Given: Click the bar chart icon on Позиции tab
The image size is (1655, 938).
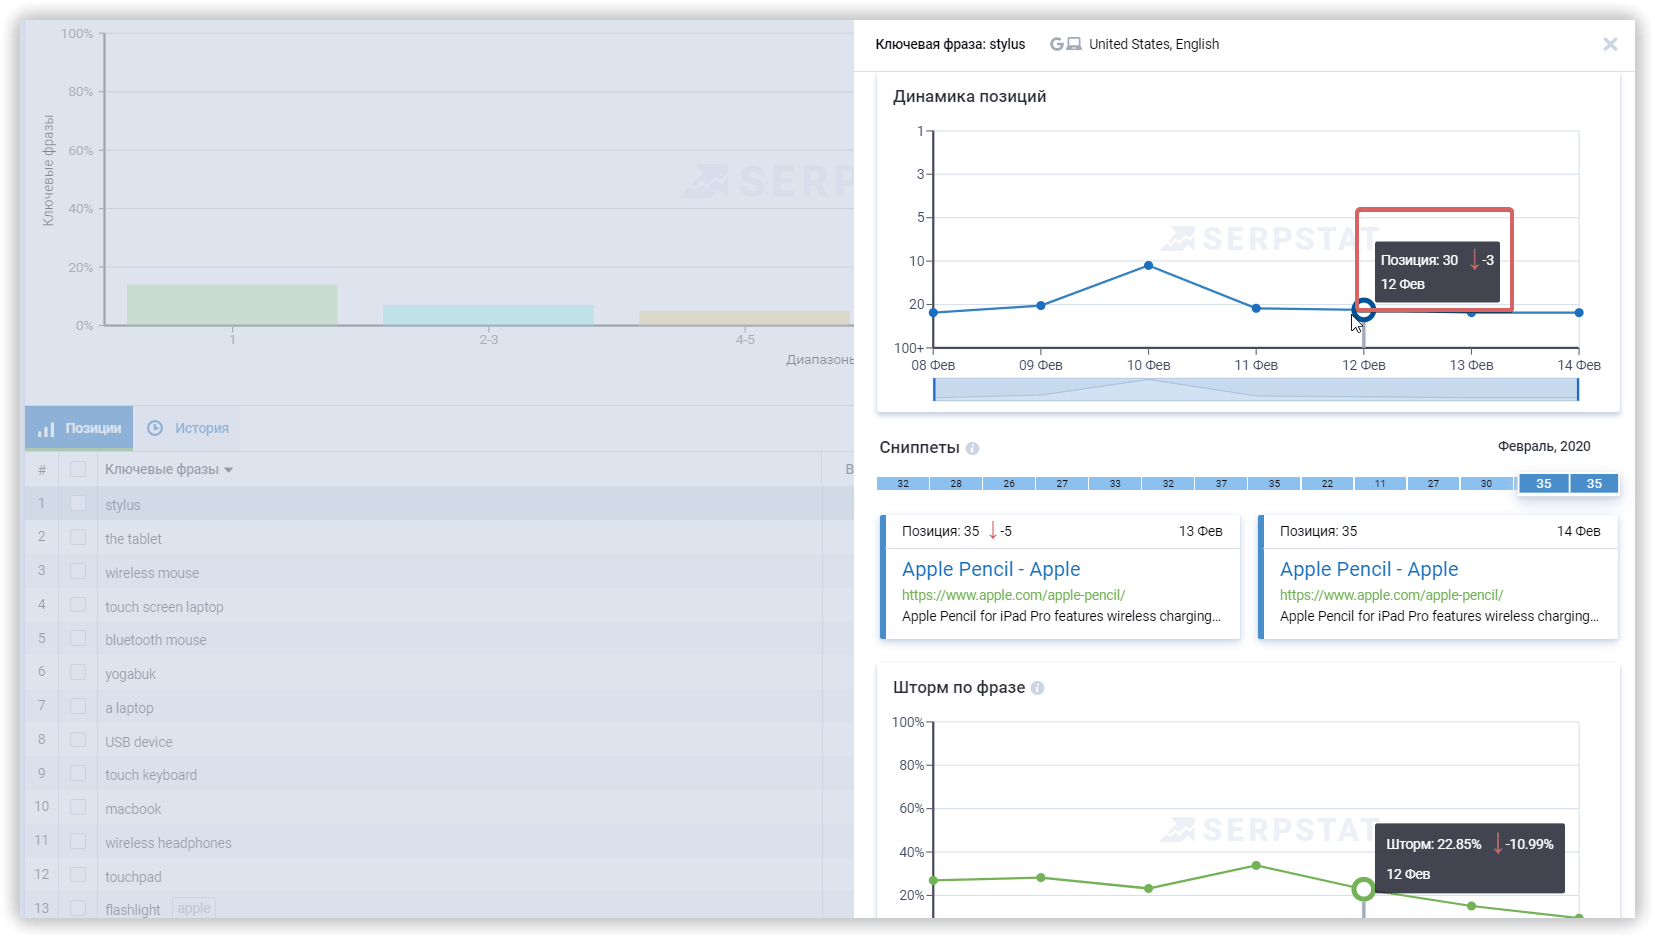Looking at the screenshot, I should pos(46,429).
